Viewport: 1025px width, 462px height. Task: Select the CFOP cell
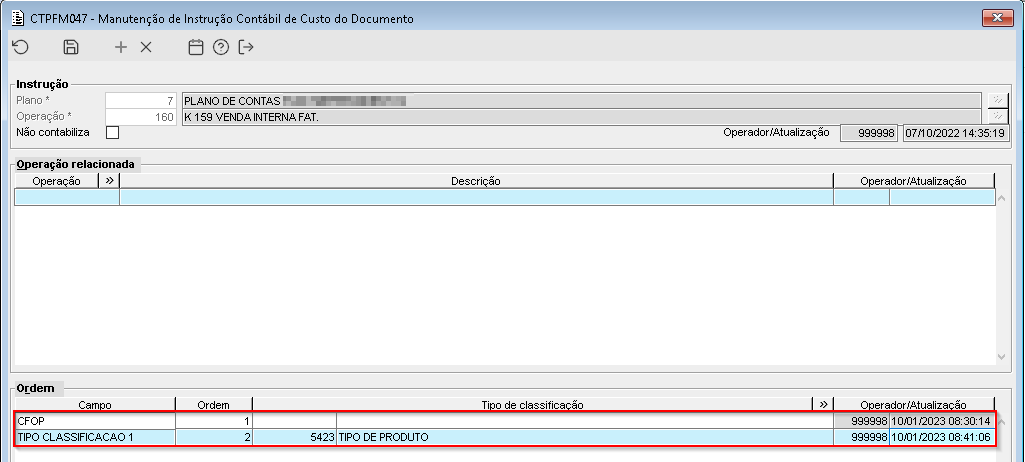pyautogui.click(x=95, y=421)
